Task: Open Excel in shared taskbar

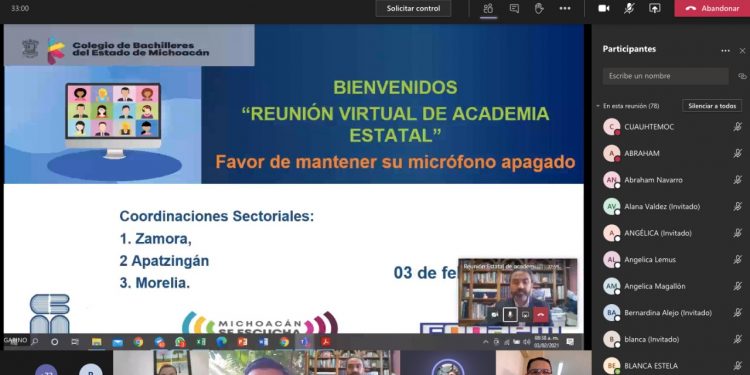Action: tap(201, 342)
